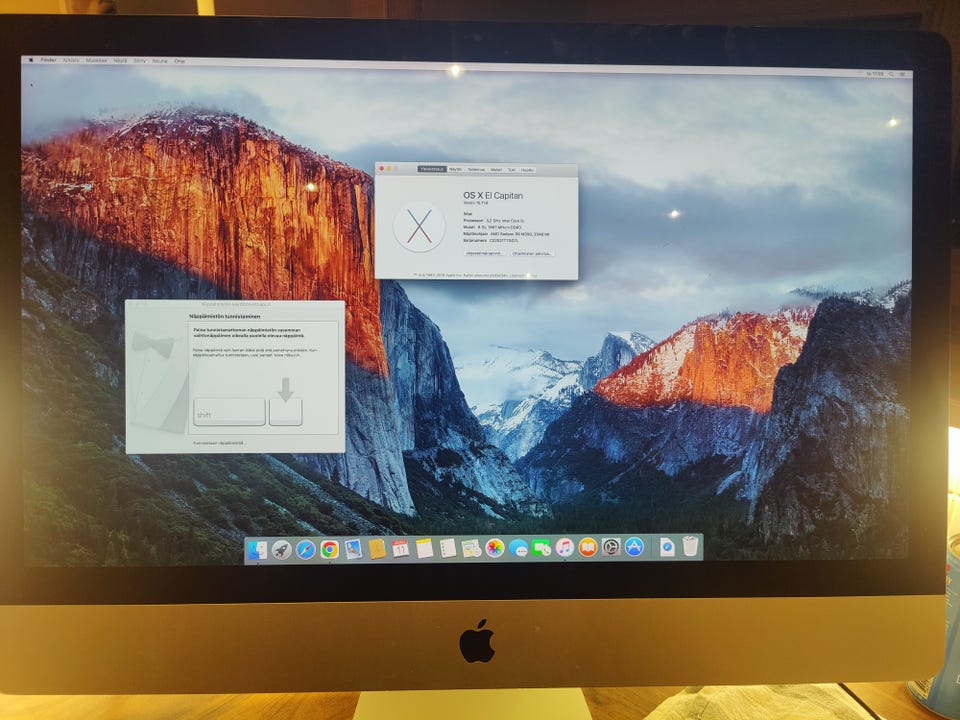Open App Store icon in Dock

[634, 547]
